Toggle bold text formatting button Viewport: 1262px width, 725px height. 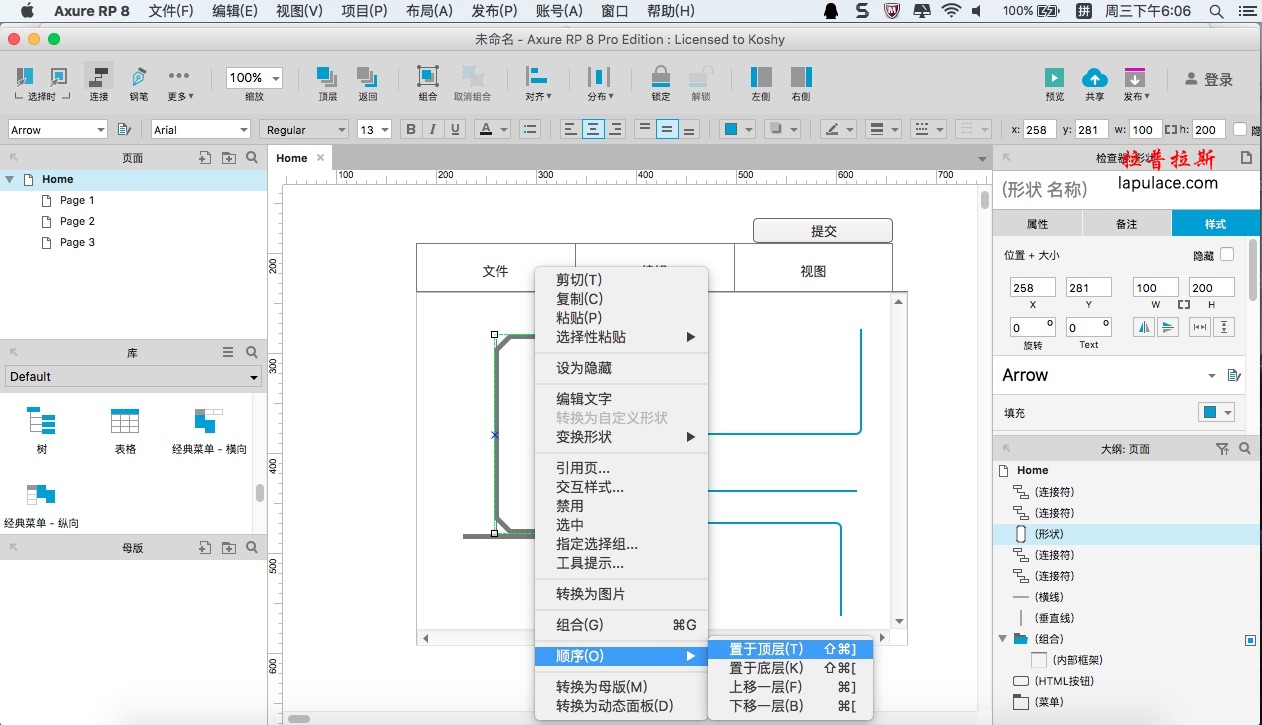tap(410, 129)
